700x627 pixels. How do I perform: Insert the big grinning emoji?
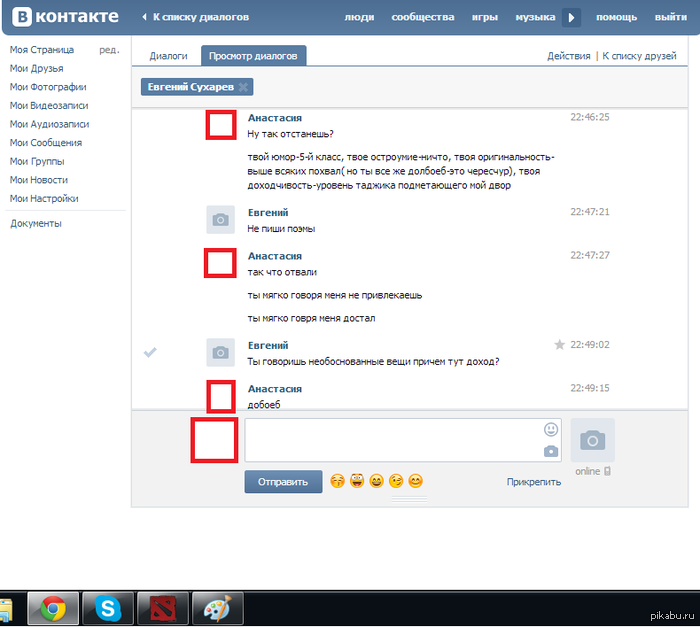point(376,481)
